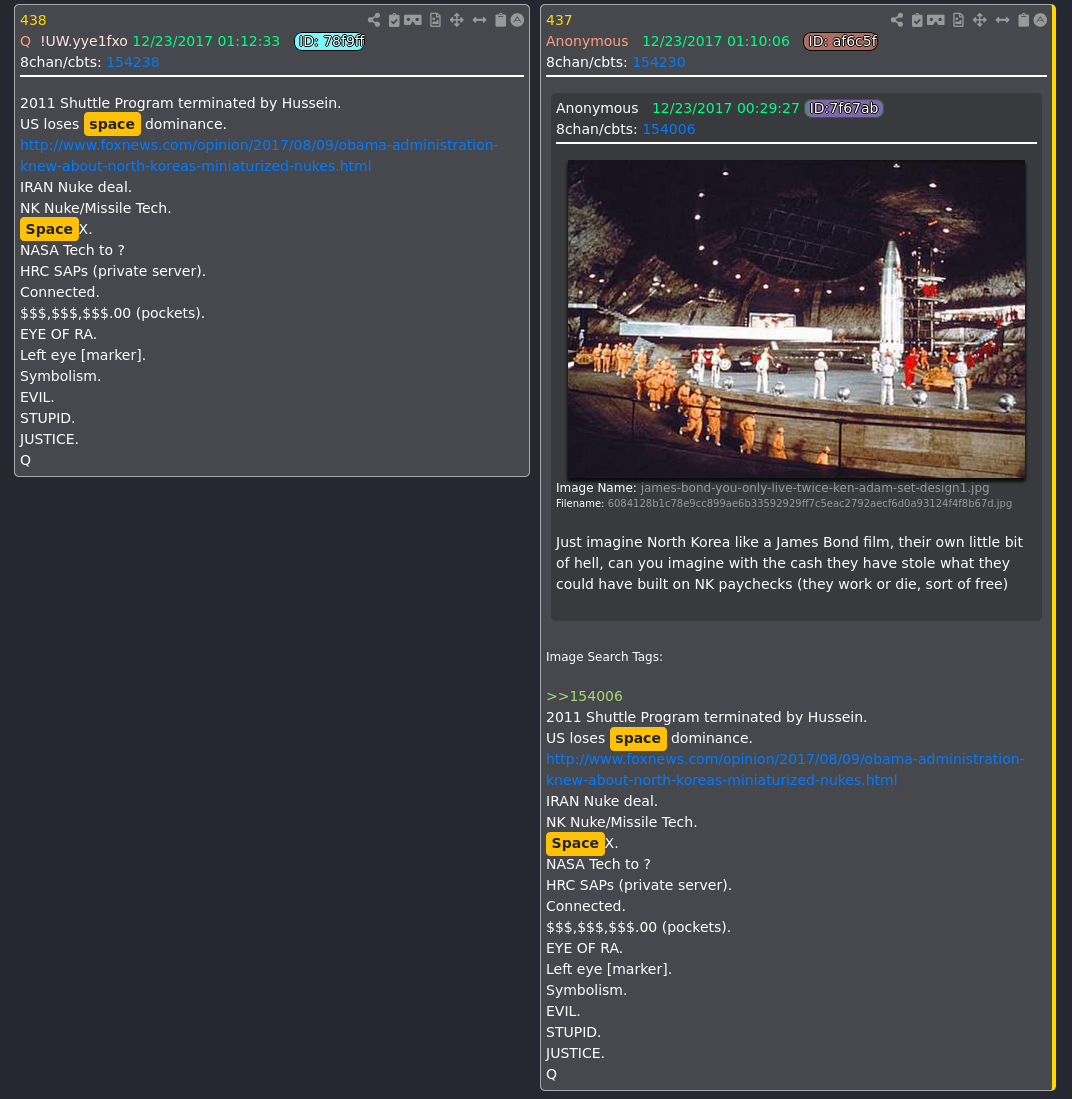Click circled A icon on post 437
This screenshot has height=1099, width=1072.
tap(1040, 20)
